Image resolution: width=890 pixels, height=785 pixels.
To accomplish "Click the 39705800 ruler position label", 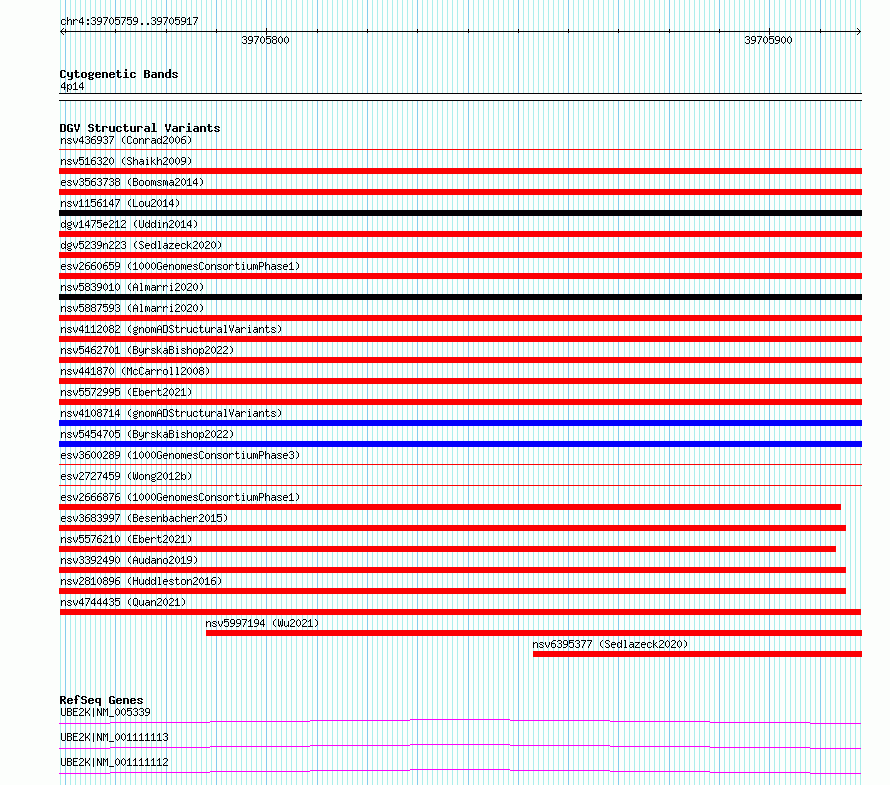I will (x=265, y=40).
